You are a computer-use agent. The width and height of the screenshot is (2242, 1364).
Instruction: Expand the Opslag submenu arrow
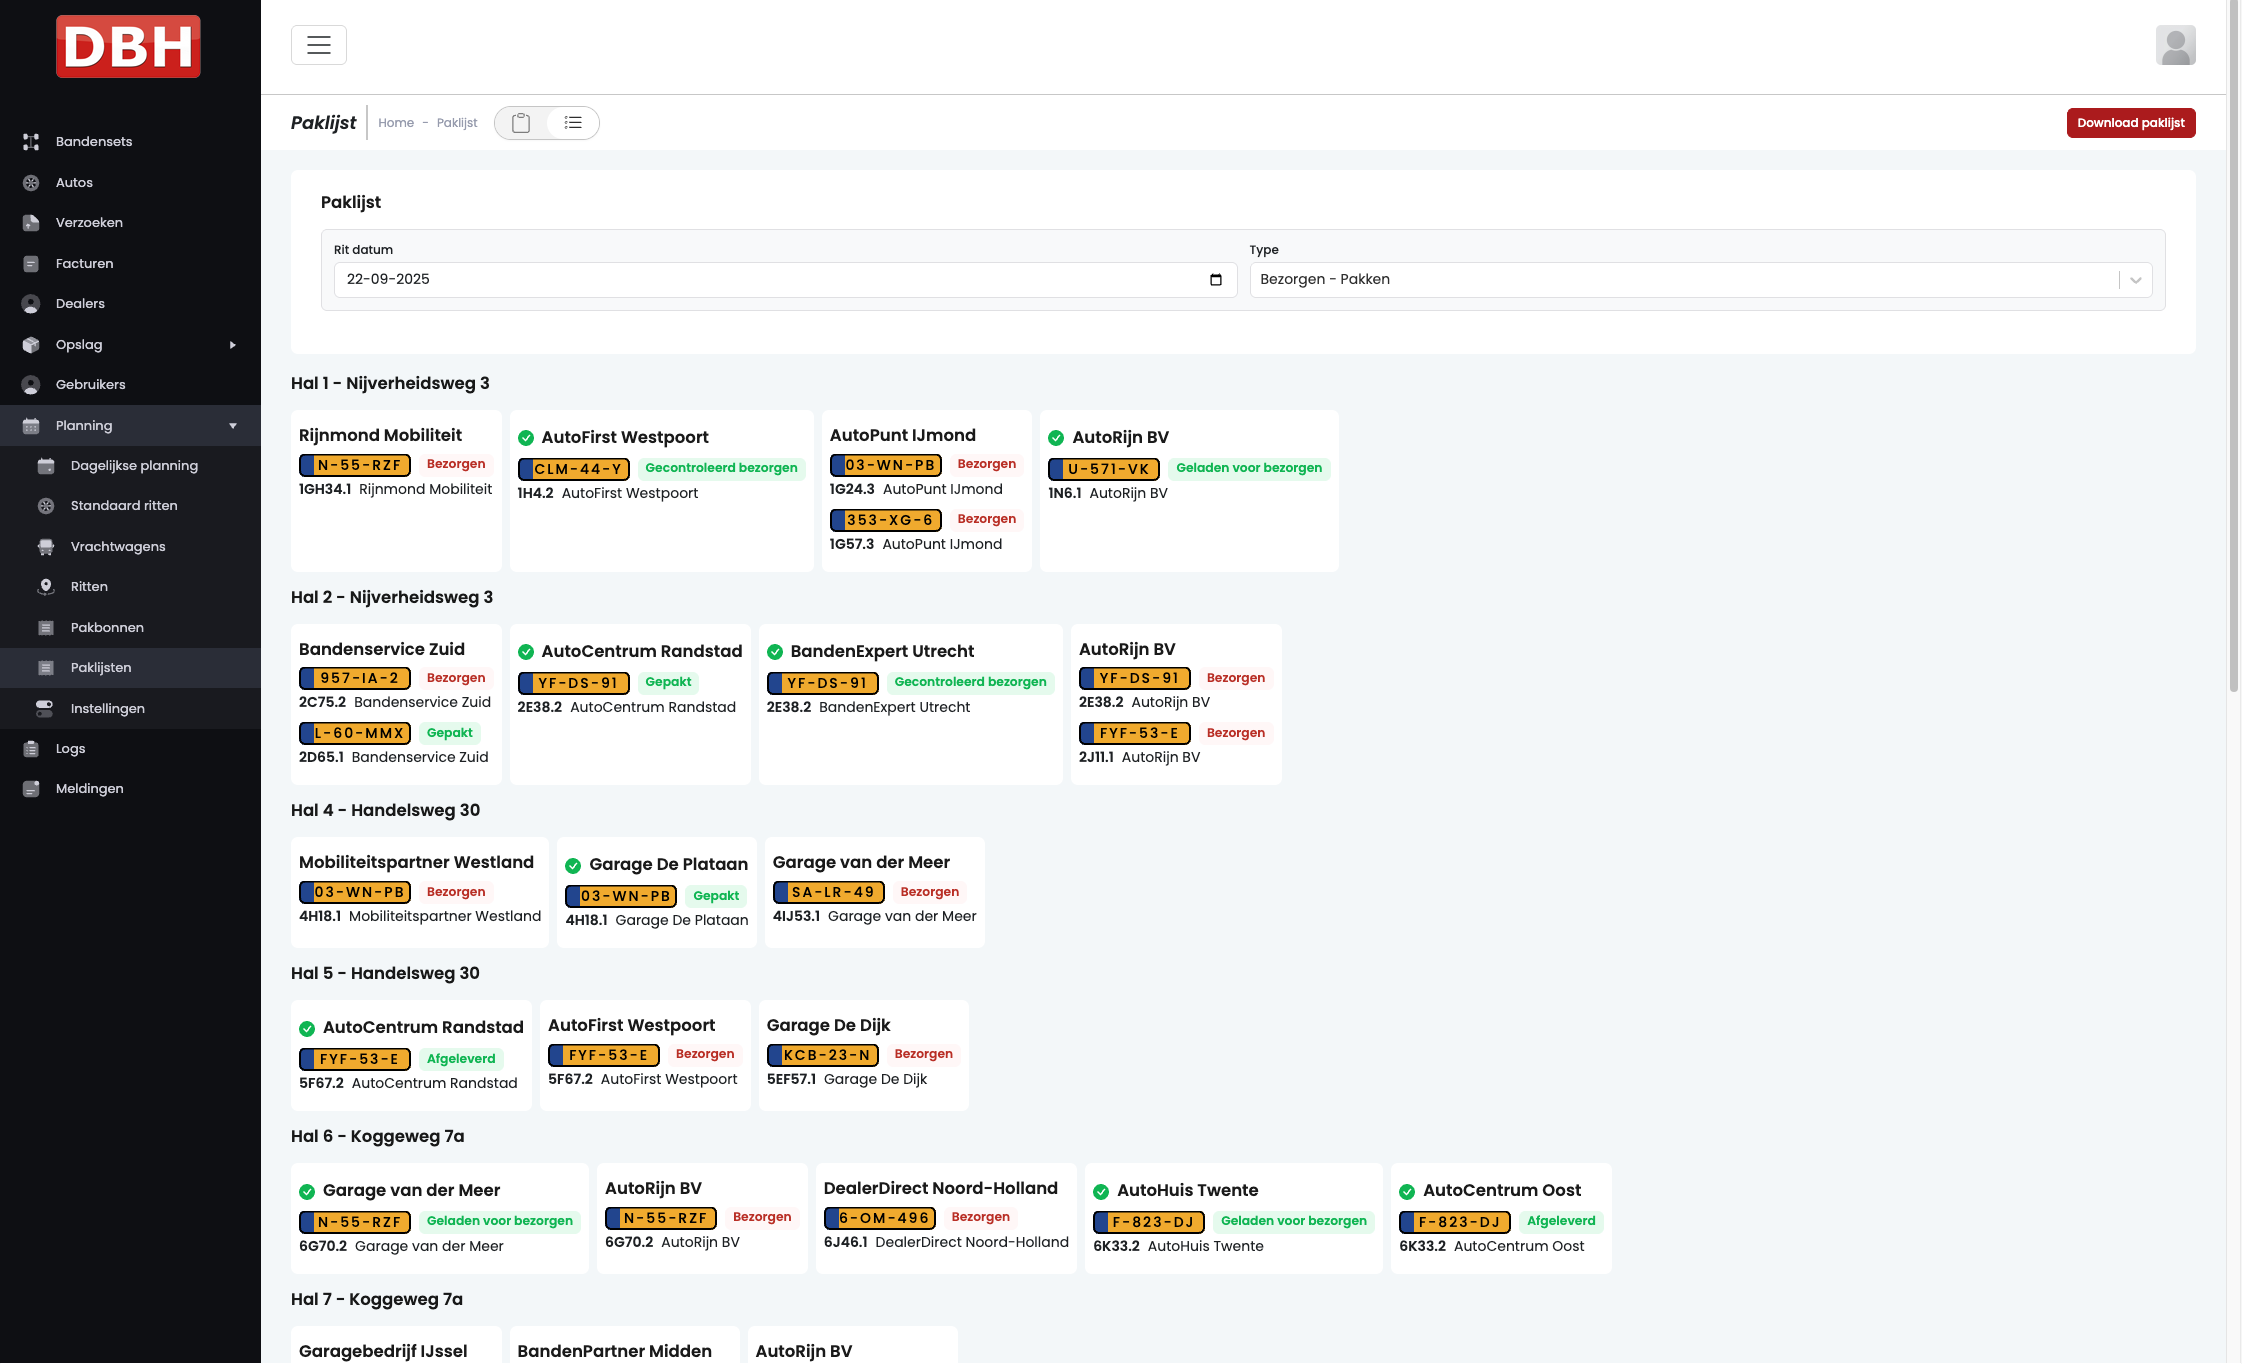[x=233, y=345]
